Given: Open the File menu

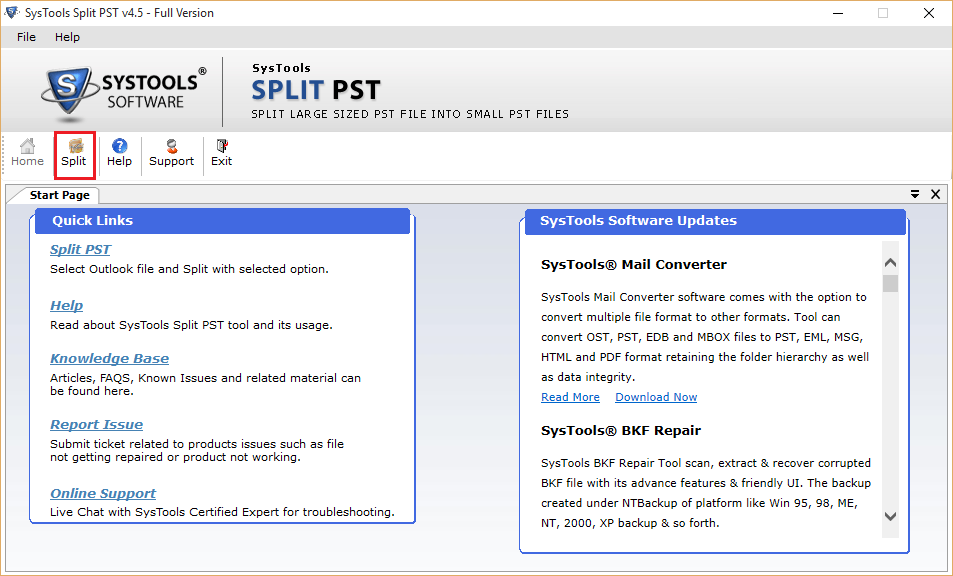Looking at the screenshot, I should tap(26, 37).
